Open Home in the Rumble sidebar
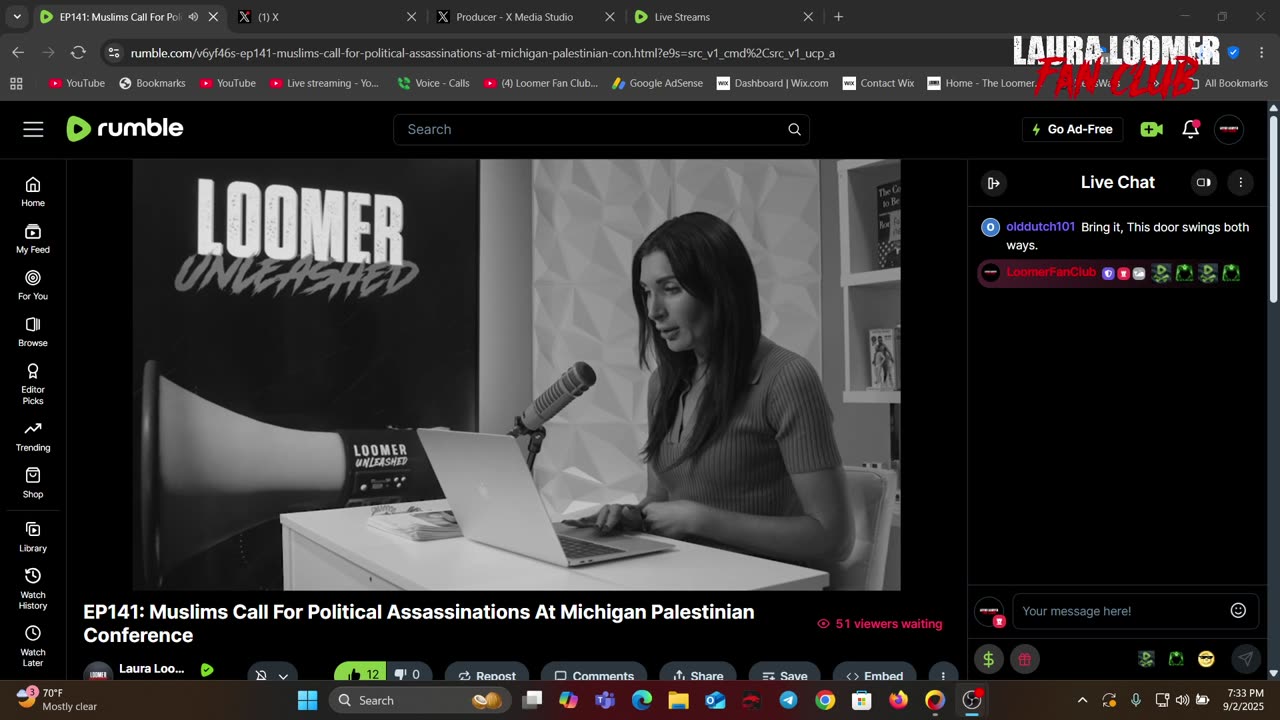This screenshot has height=720, width=1280. pyautogui.click(x=33, y=192)
